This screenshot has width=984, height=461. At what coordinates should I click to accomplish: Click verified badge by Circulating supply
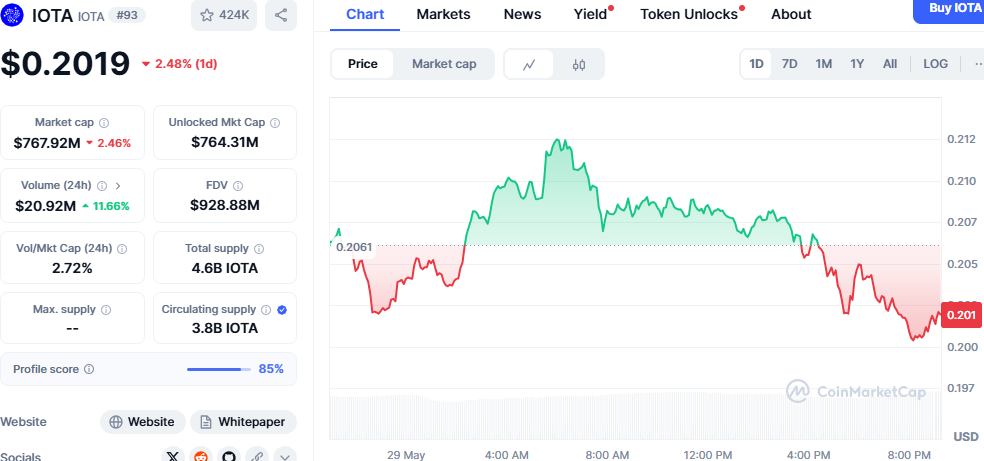point(282,309)
